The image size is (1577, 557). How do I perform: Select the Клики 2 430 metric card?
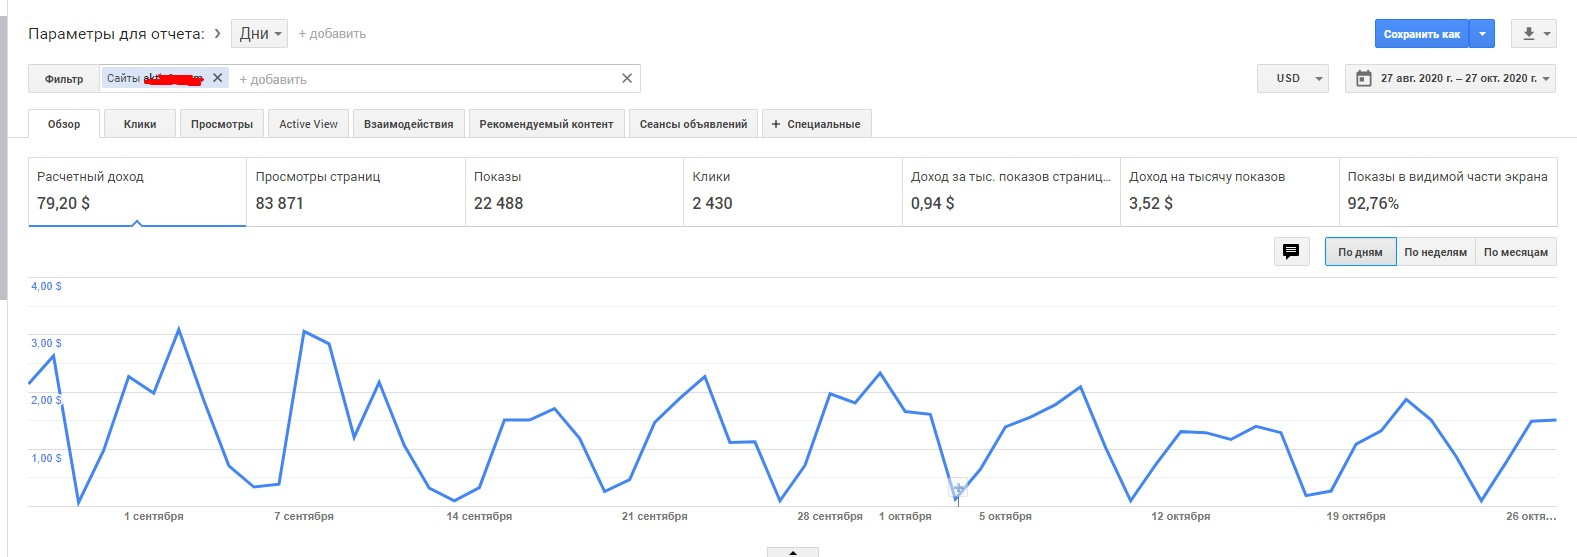click(x=793, y=192)
